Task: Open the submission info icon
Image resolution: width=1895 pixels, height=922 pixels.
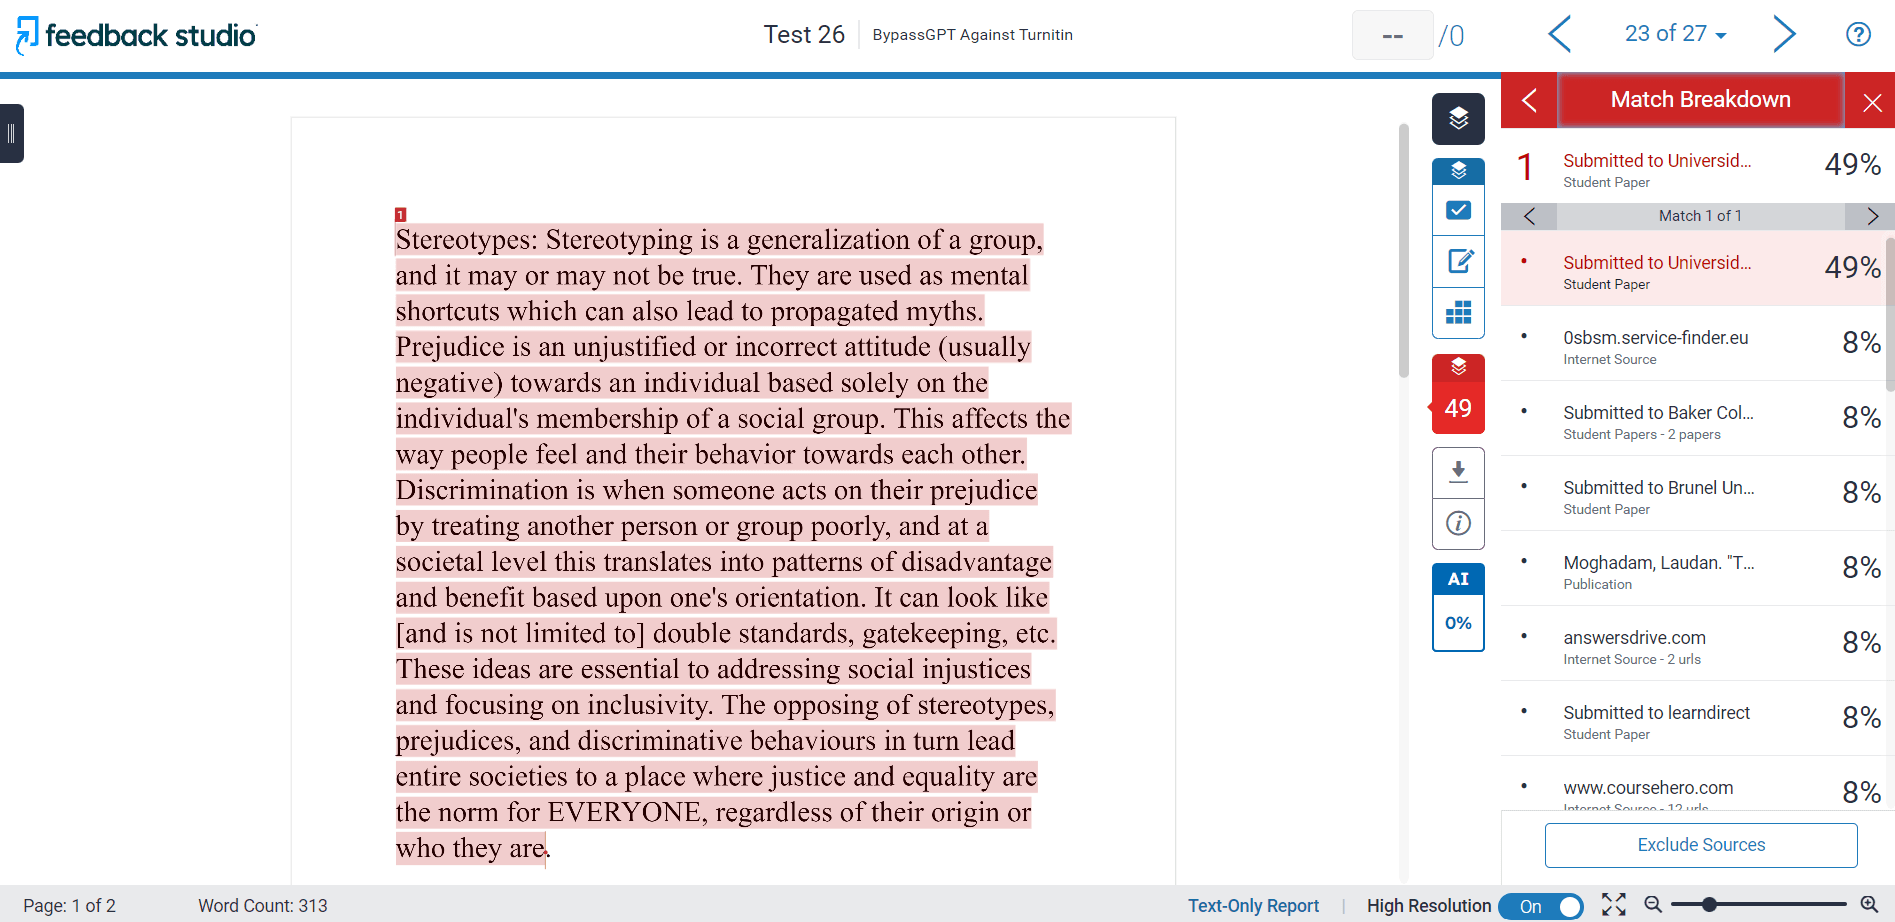Action: click(1458, 523)
